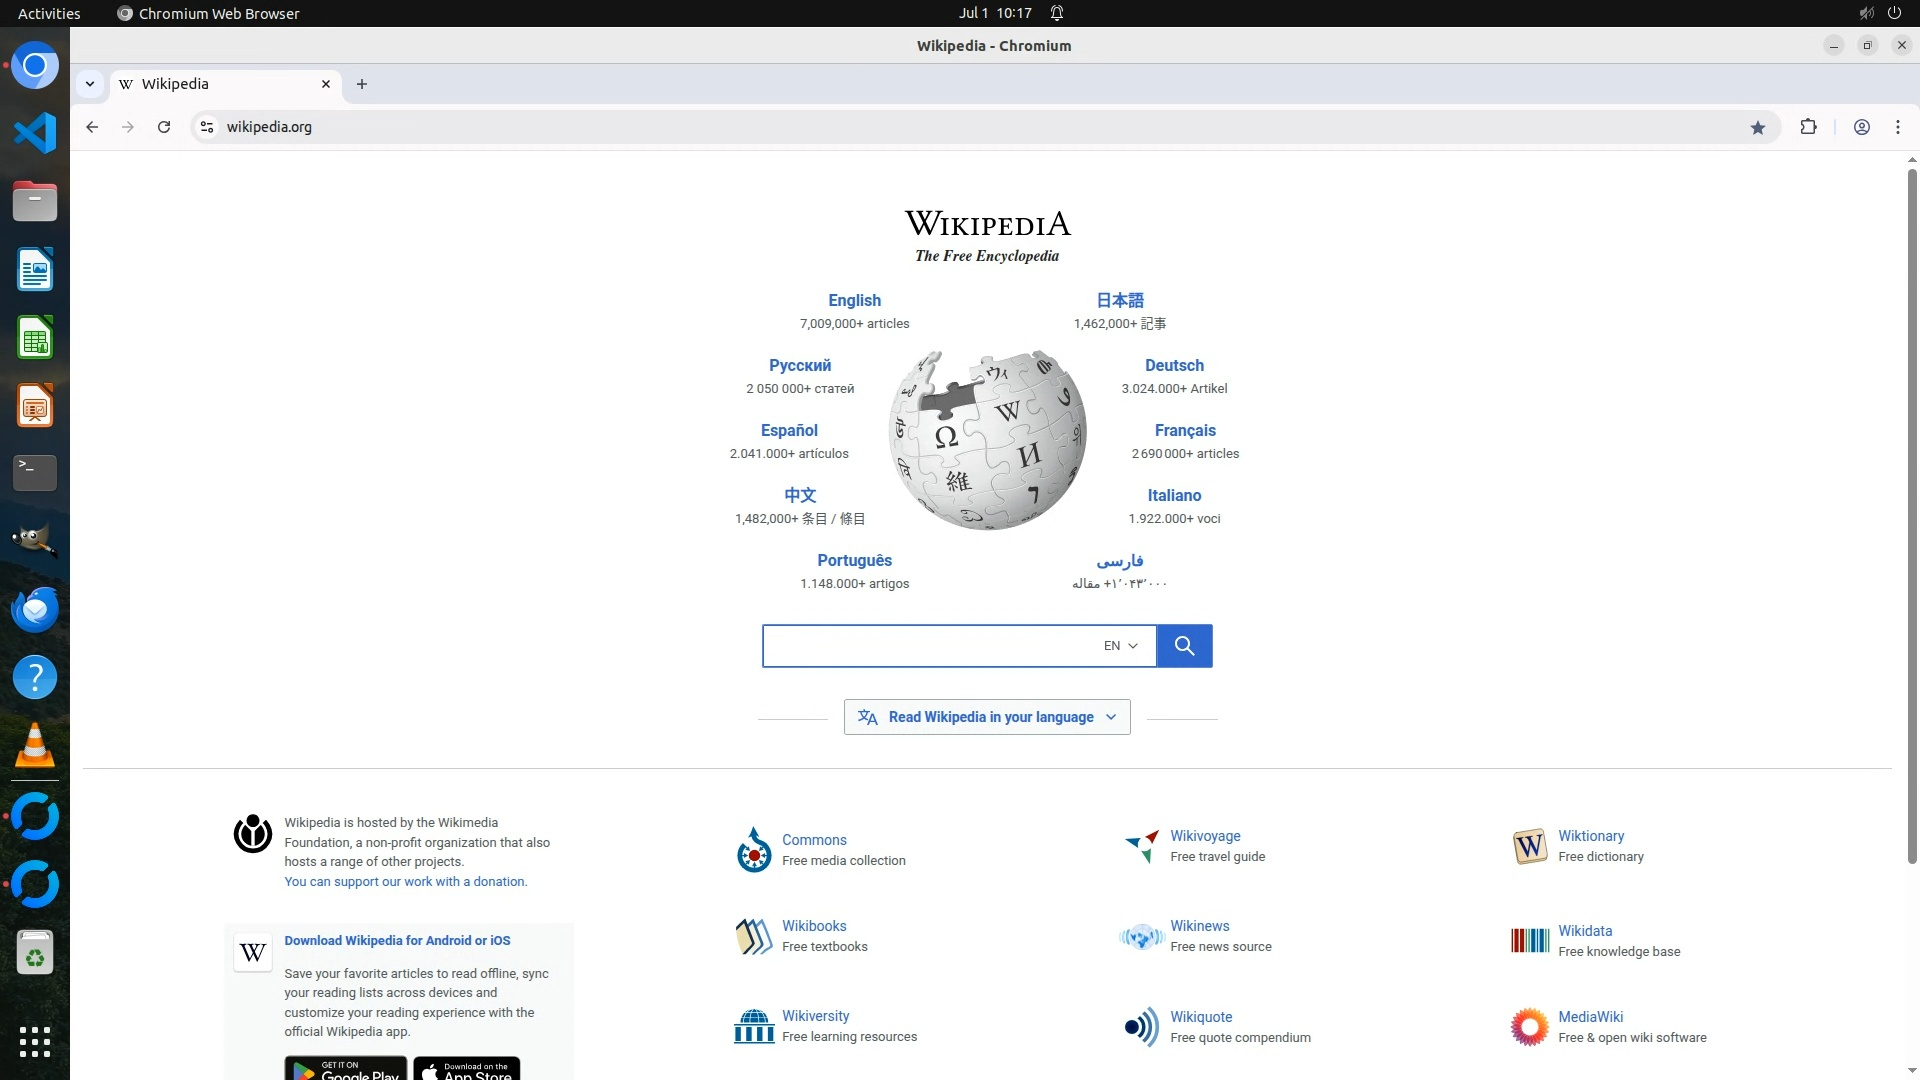This screenshot has height=1080, width=1920.
Task: Click the Wikimedia Commons logo icon
Action: [x=754, y=850]
